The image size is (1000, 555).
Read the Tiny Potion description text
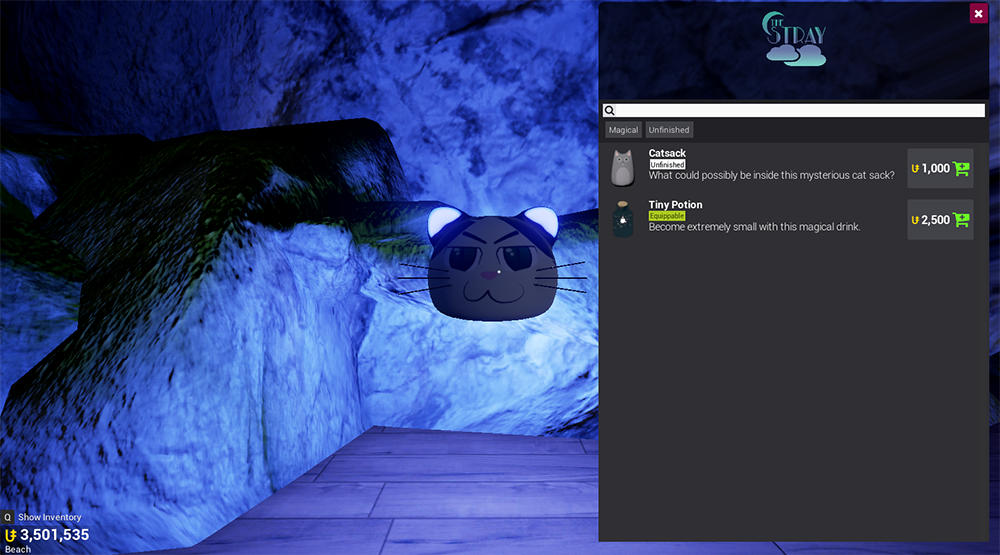click(754, 226)
